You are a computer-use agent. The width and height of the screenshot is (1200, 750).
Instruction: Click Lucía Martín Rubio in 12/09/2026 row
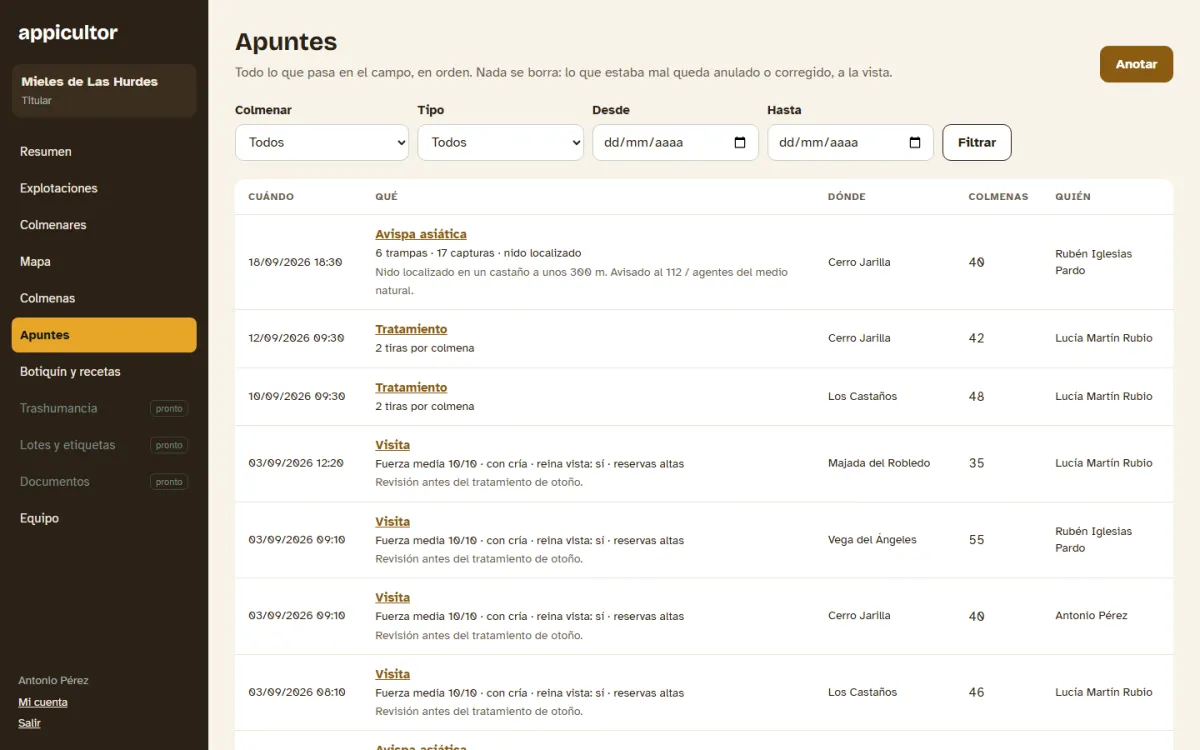click(1104, 338)
